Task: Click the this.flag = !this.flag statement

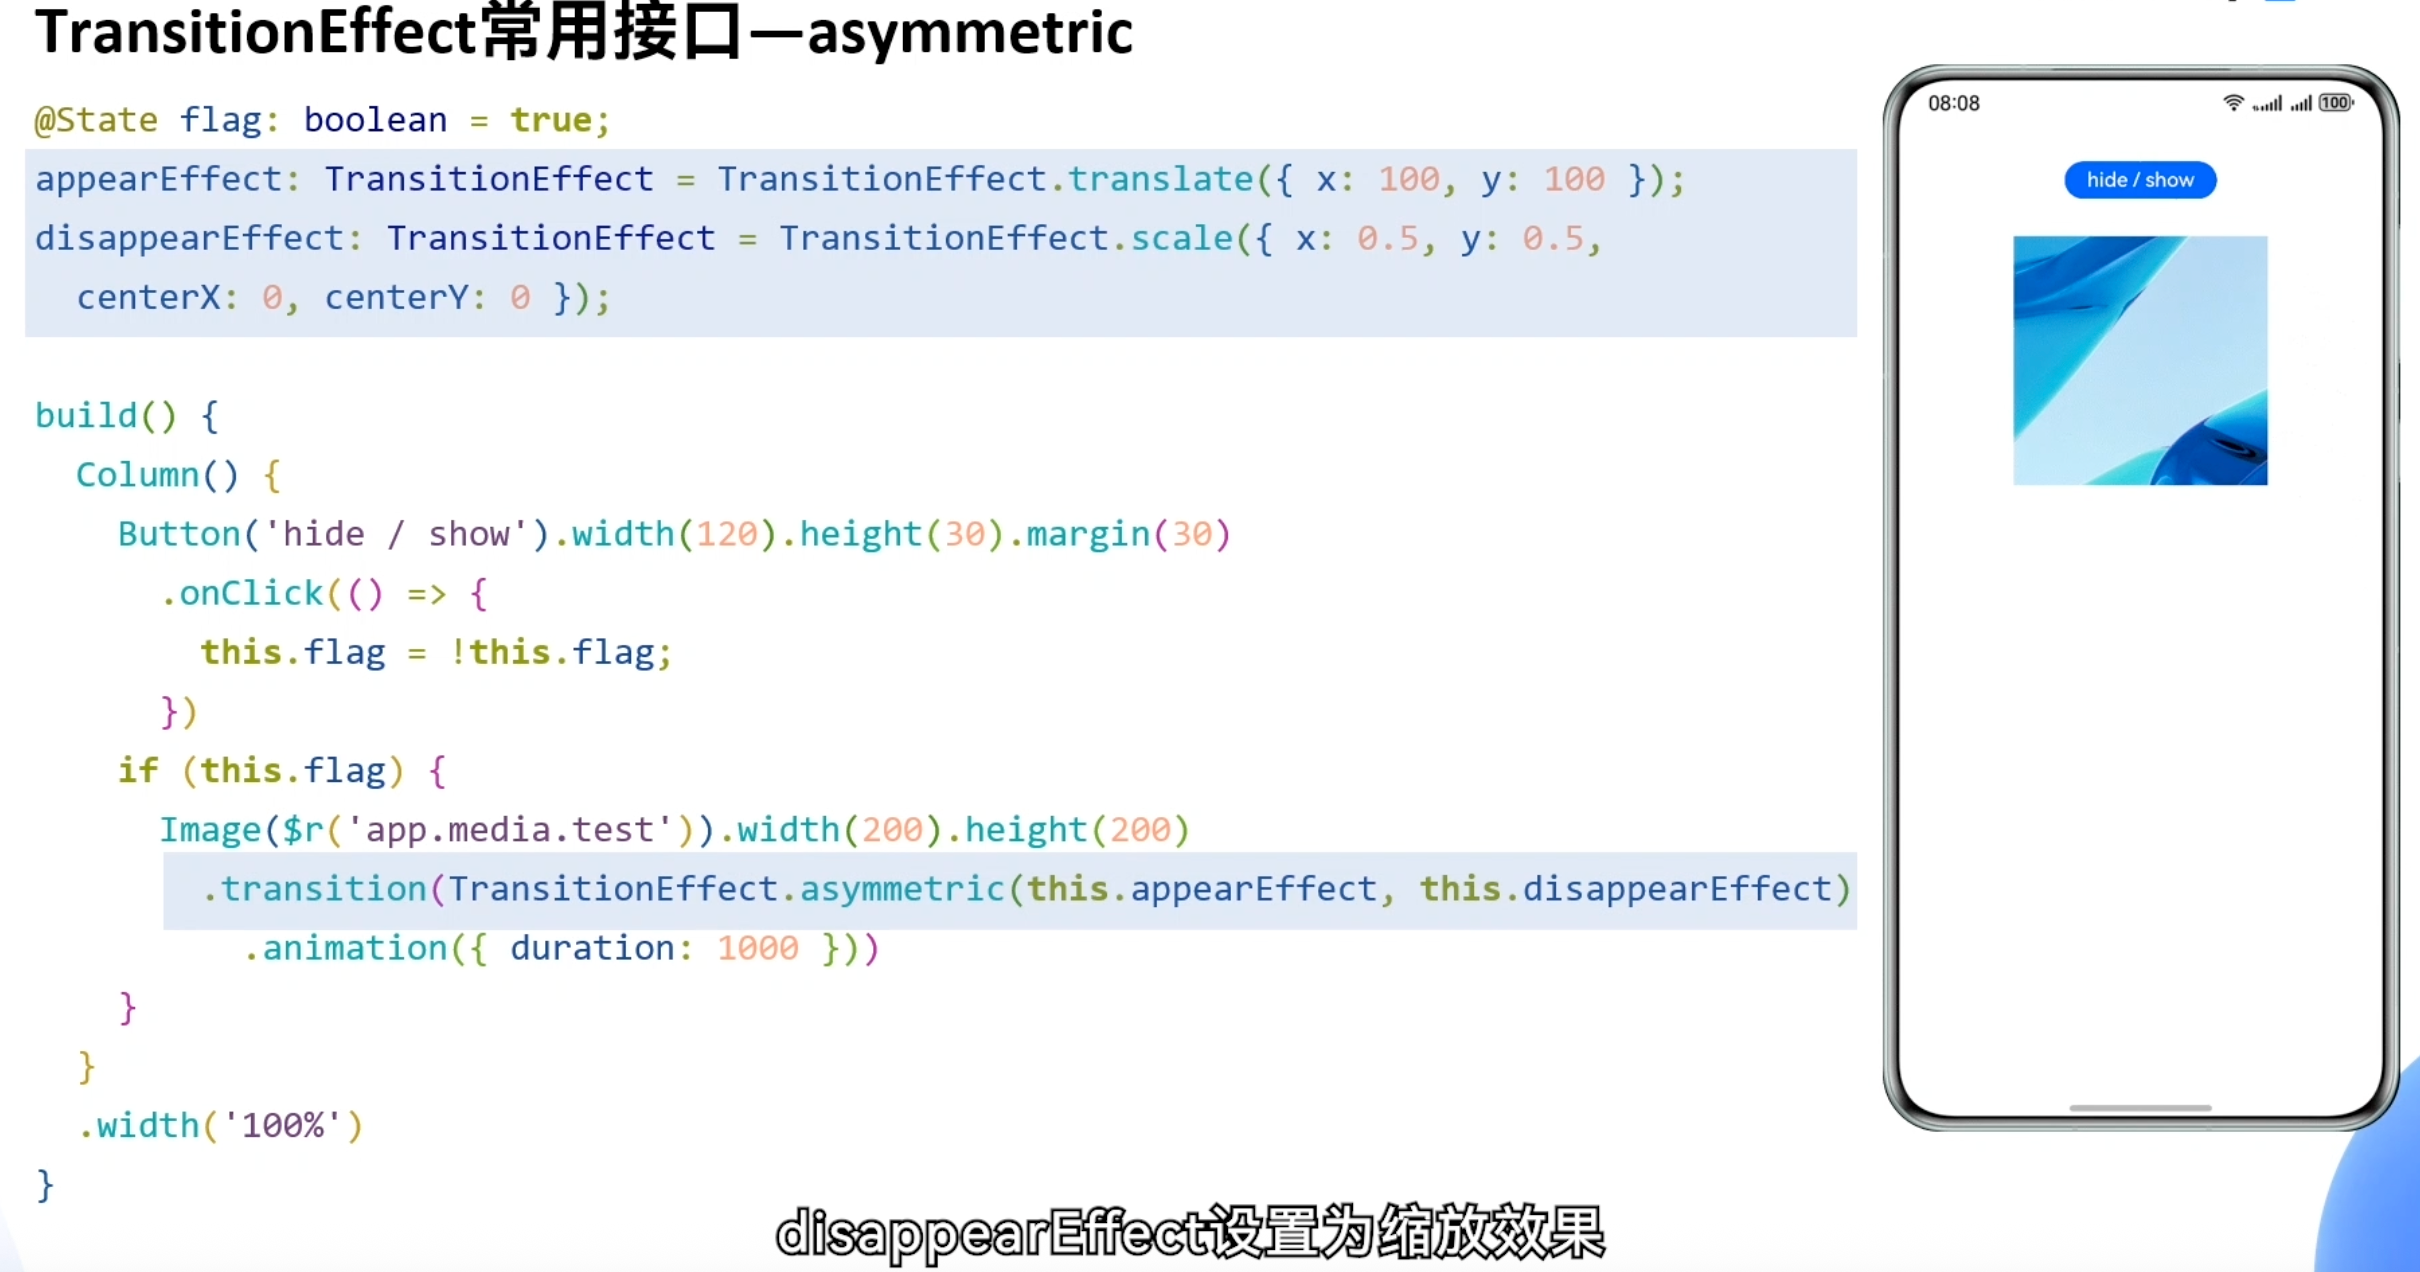Action: coord(436,652)
